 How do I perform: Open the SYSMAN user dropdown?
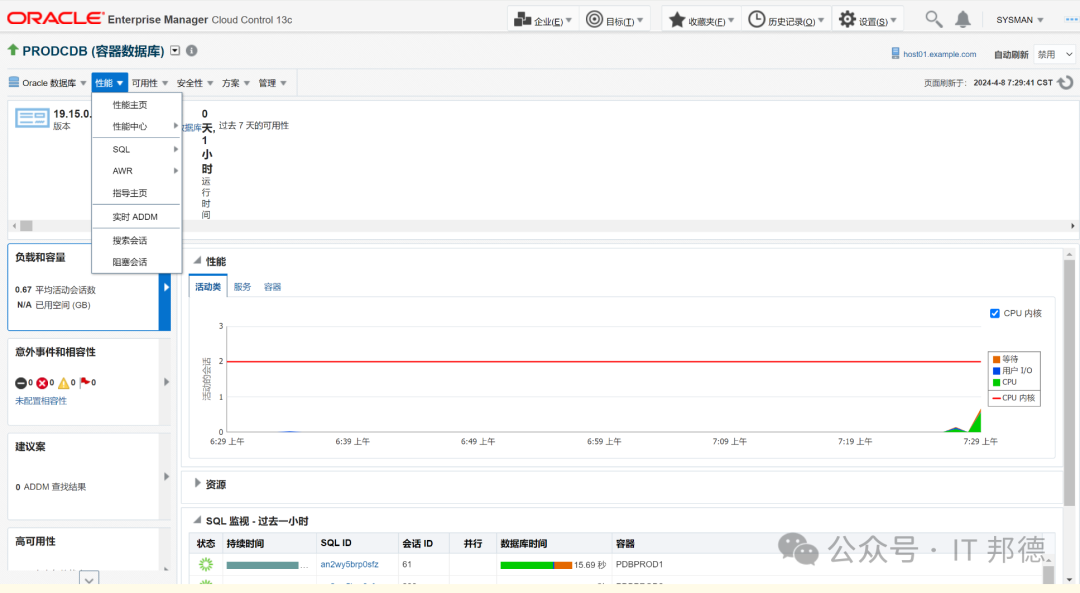[1019, 20]
